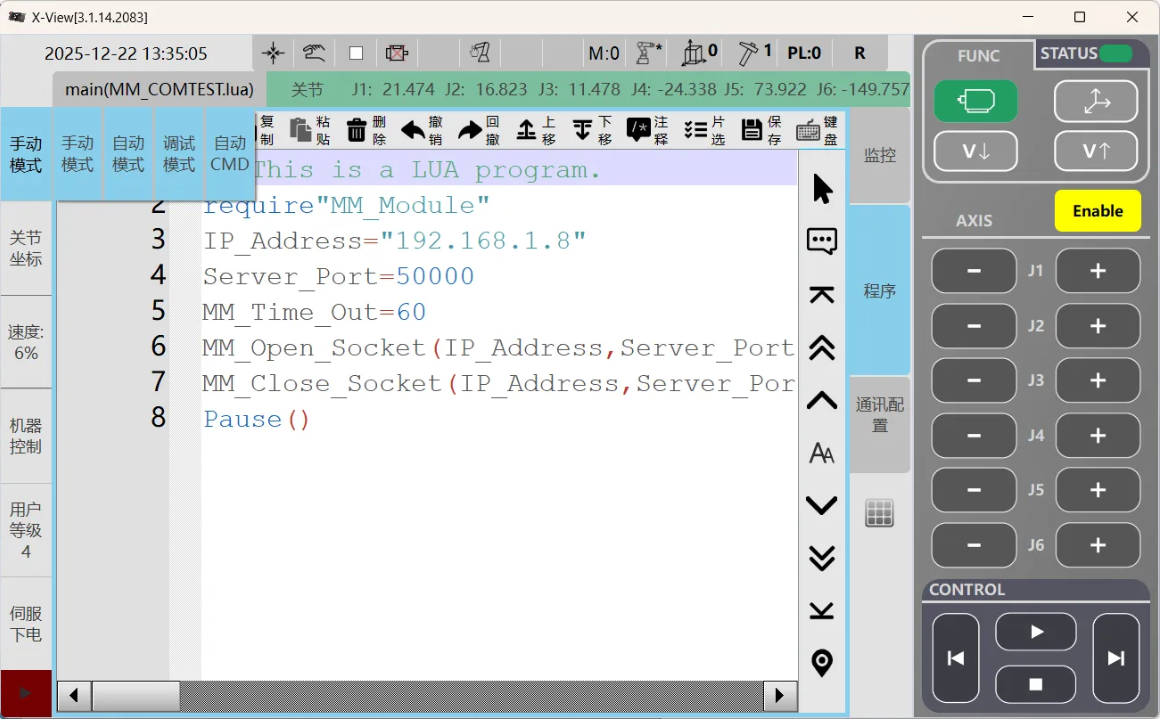Click the horizontal scrollbar right arrow
The image size is (1160, 719).
coord(780,695)
